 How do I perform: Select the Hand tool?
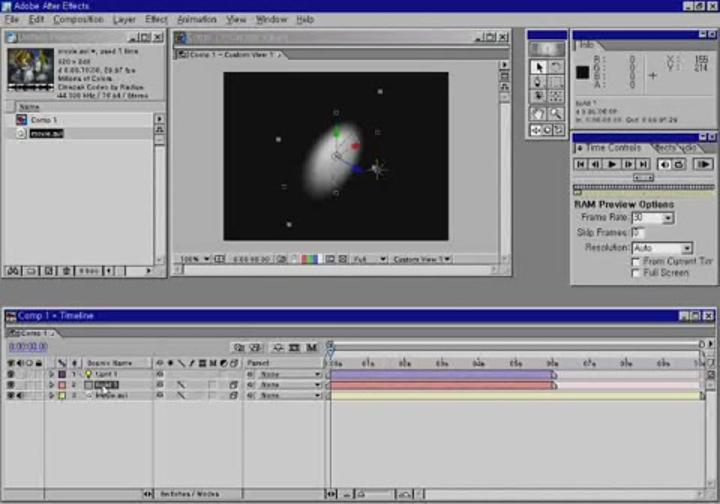click(x=539, y=113)
